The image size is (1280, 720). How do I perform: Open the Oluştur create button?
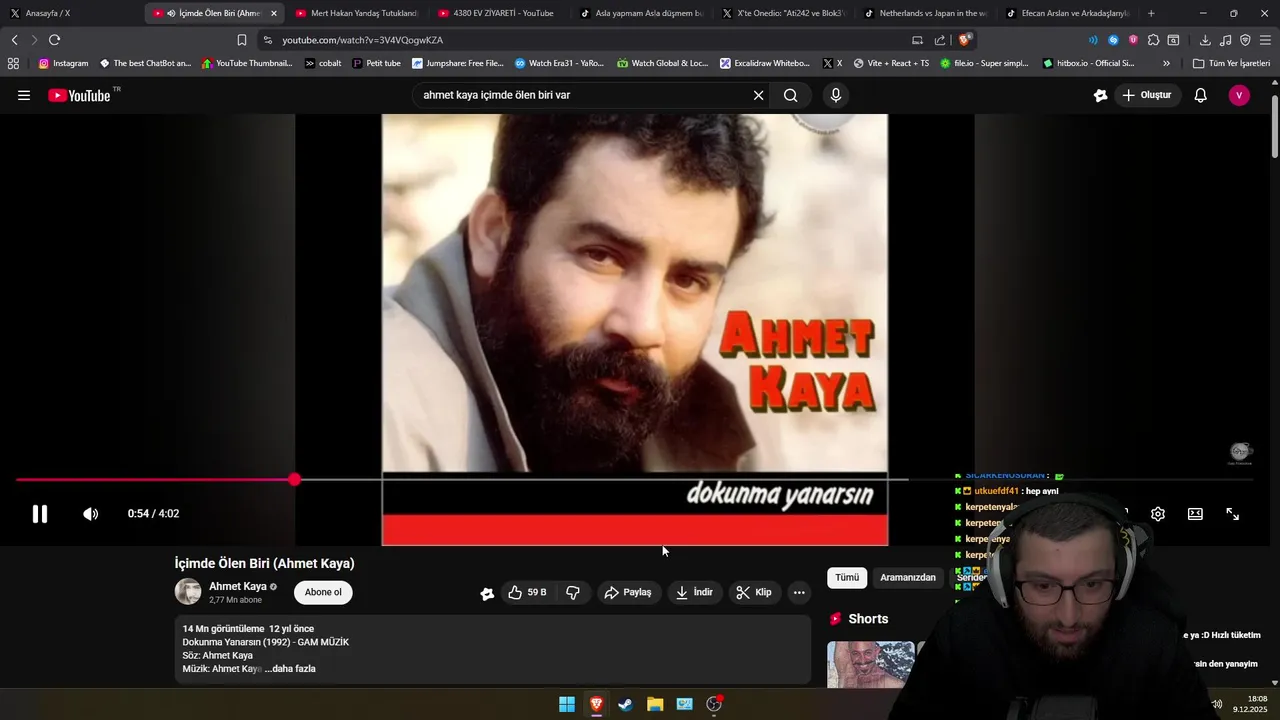pos(1146,96)
